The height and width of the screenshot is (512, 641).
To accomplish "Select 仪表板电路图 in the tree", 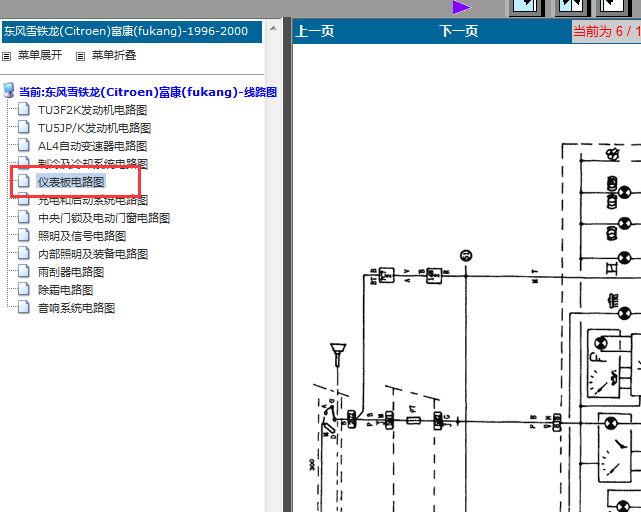I will 71,182.
